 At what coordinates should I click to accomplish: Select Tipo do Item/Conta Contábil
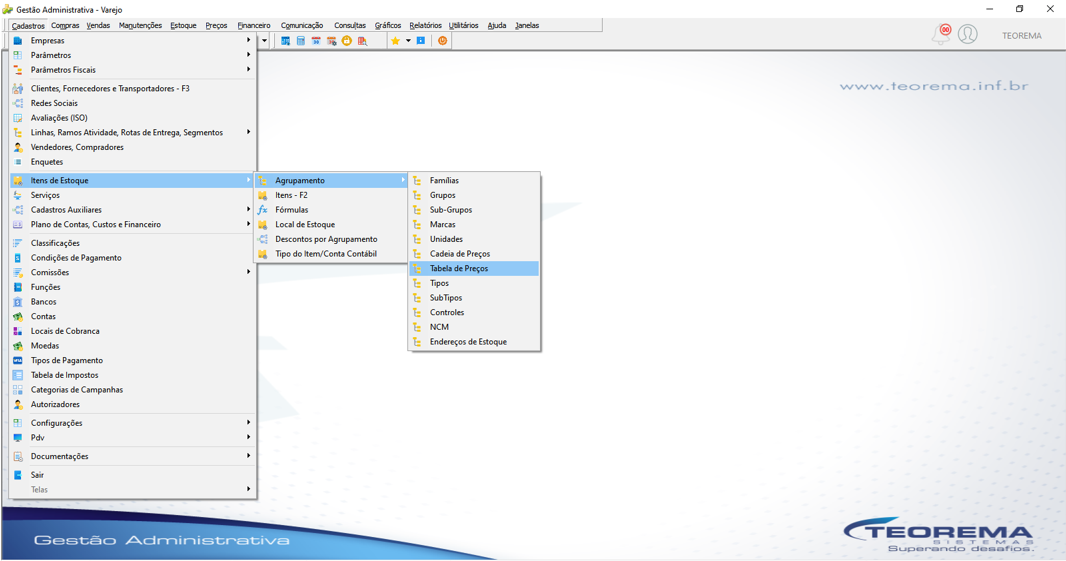click(x=330, y=254)
